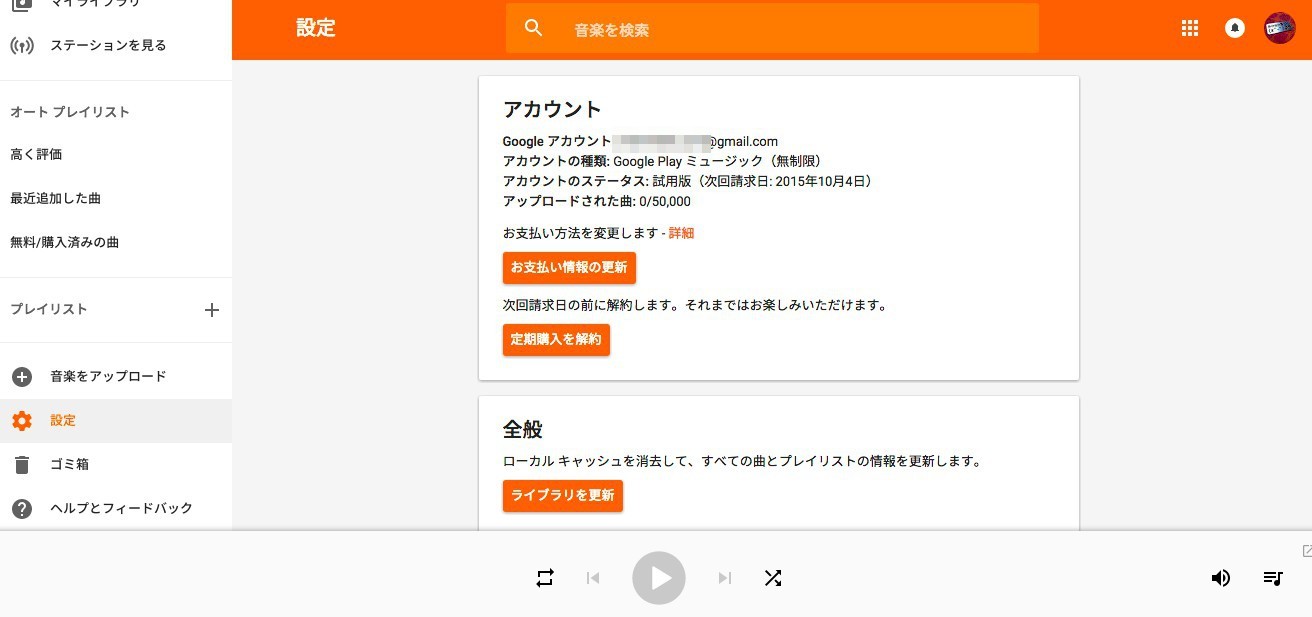
Task: Click the アップロードされた曲: 0/50,000 text
Action: (x=597, y=201)
